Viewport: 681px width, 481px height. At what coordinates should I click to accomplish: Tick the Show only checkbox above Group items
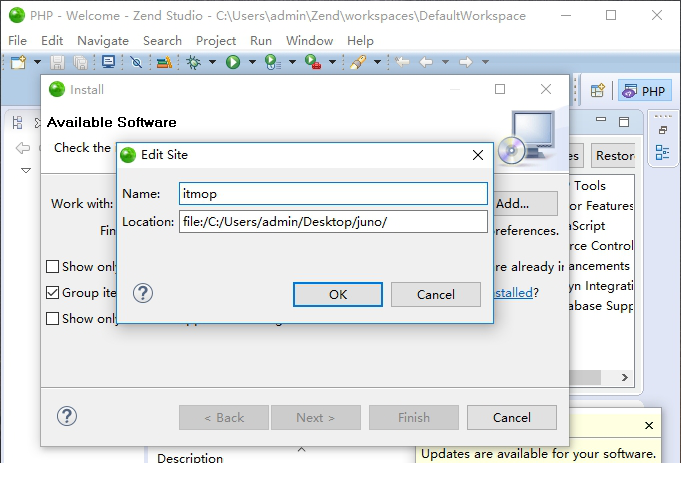click(x=53, y=267)
